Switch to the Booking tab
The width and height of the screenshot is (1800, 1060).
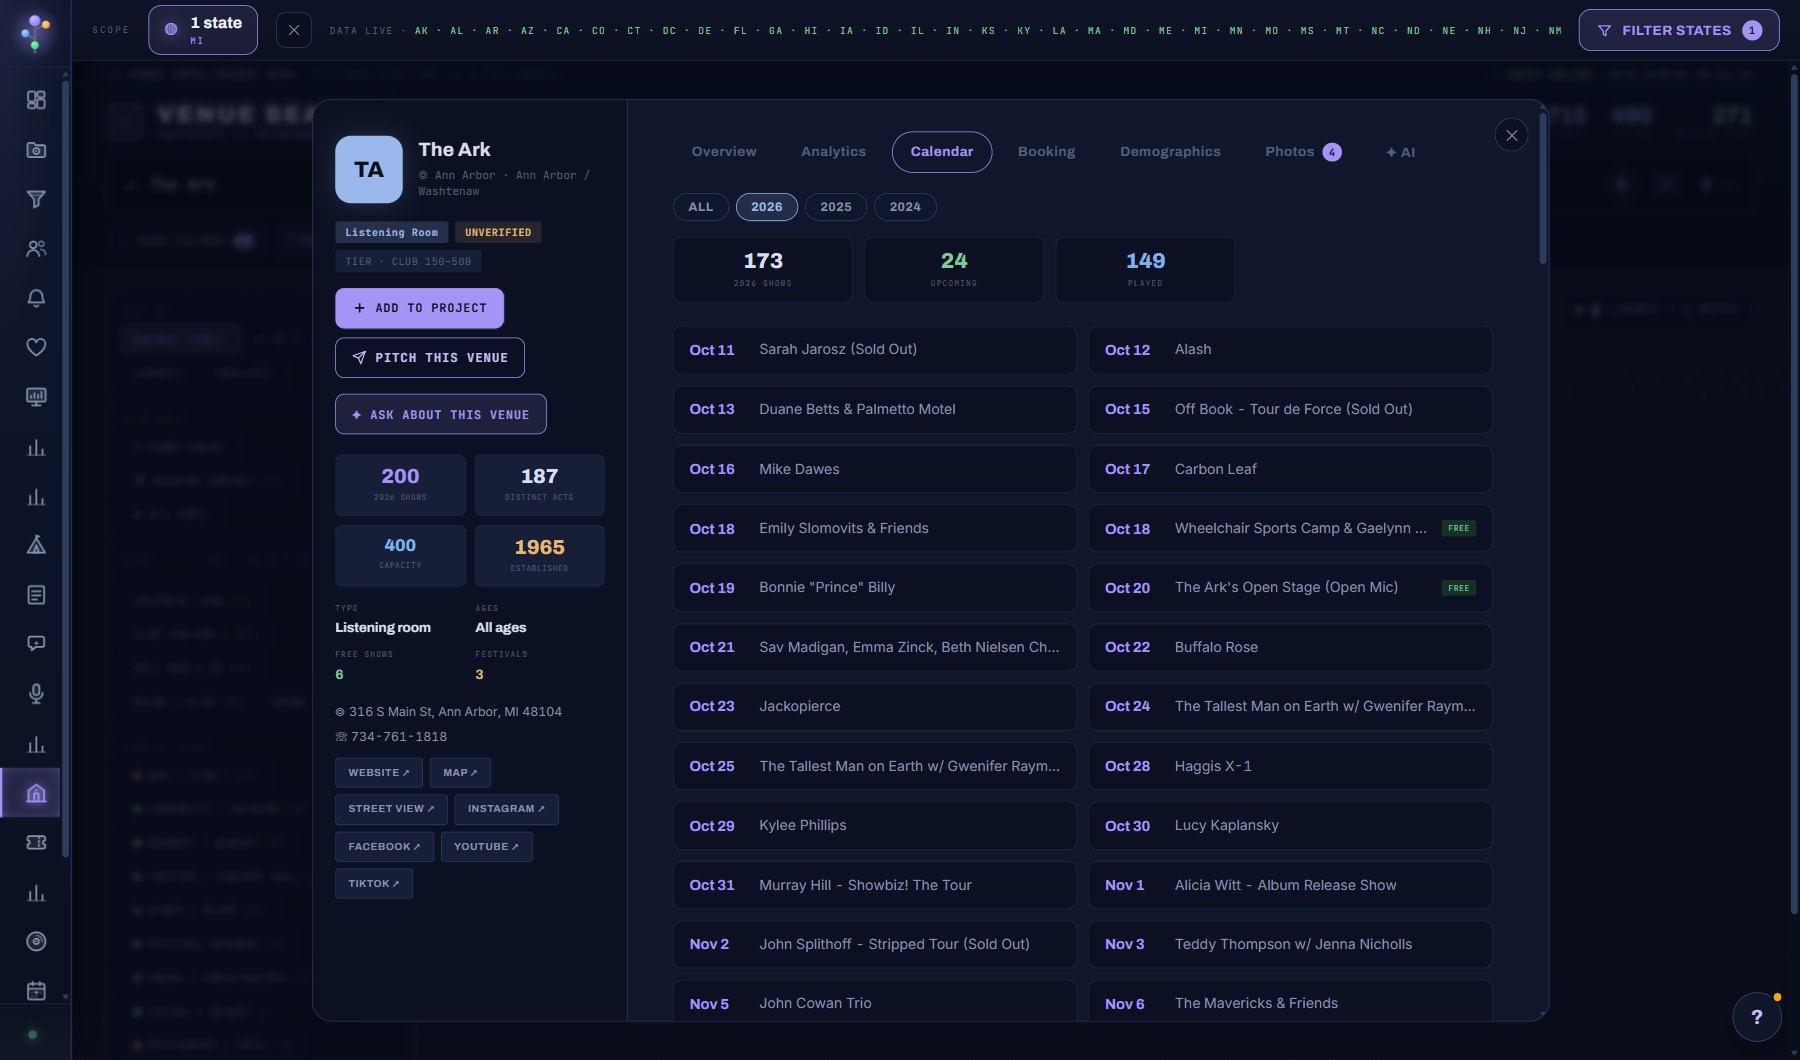coord(1046,152)
